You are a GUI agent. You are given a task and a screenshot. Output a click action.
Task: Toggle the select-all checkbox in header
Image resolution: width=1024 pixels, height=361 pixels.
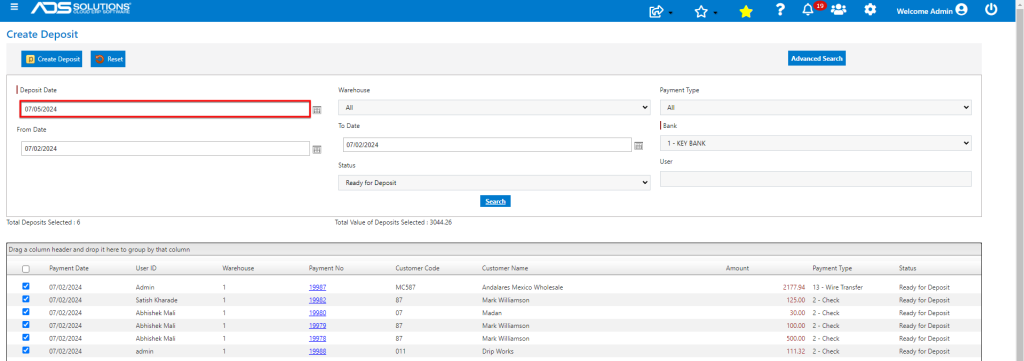[x=25, y=268]
